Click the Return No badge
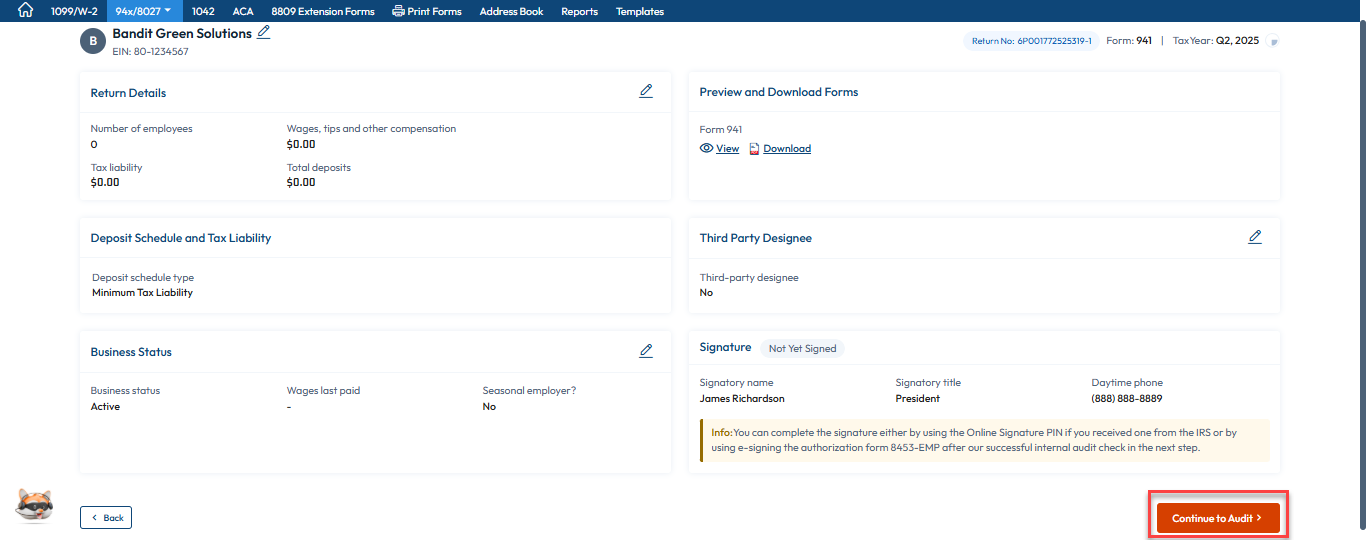The image size is (1366, 540). (x=1031, y=41)
